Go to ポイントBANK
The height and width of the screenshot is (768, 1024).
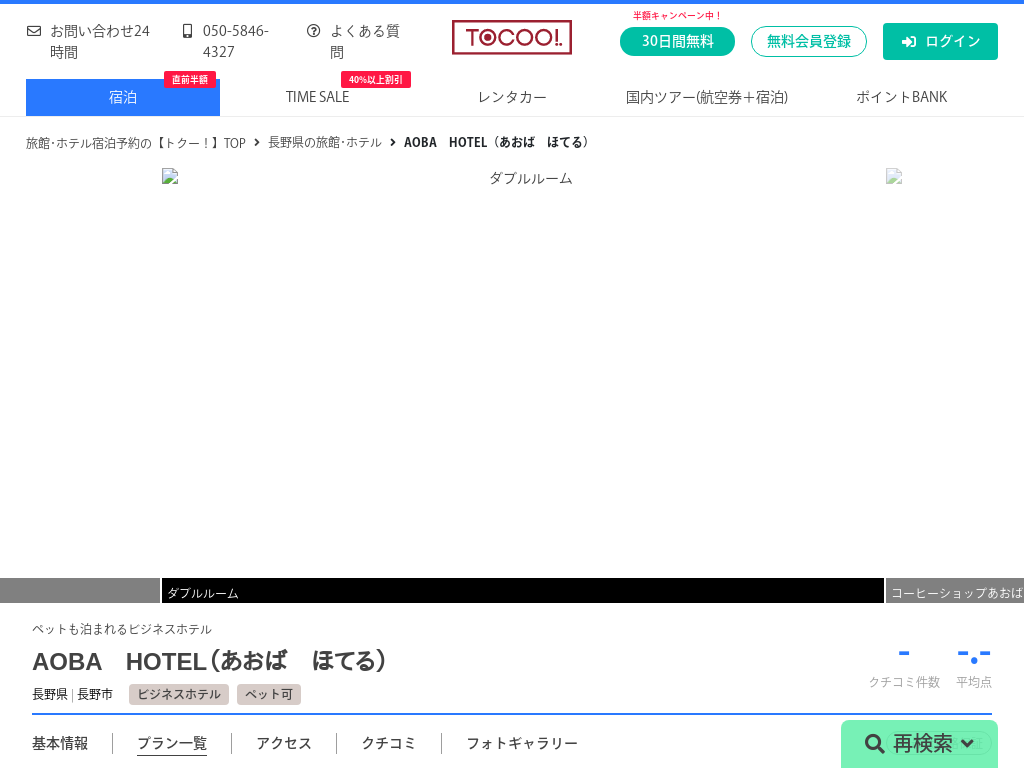point(901,97)
